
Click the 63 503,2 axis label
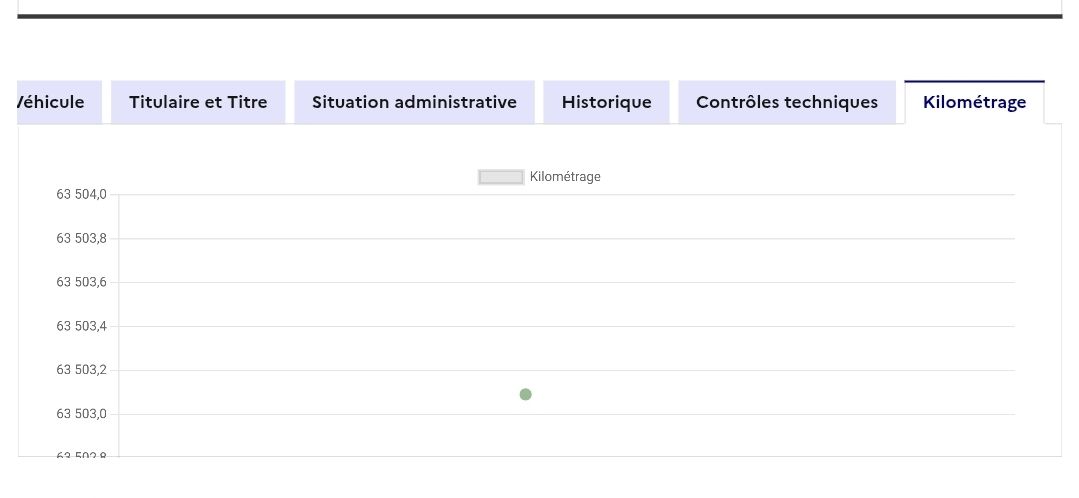click(82, 370)
